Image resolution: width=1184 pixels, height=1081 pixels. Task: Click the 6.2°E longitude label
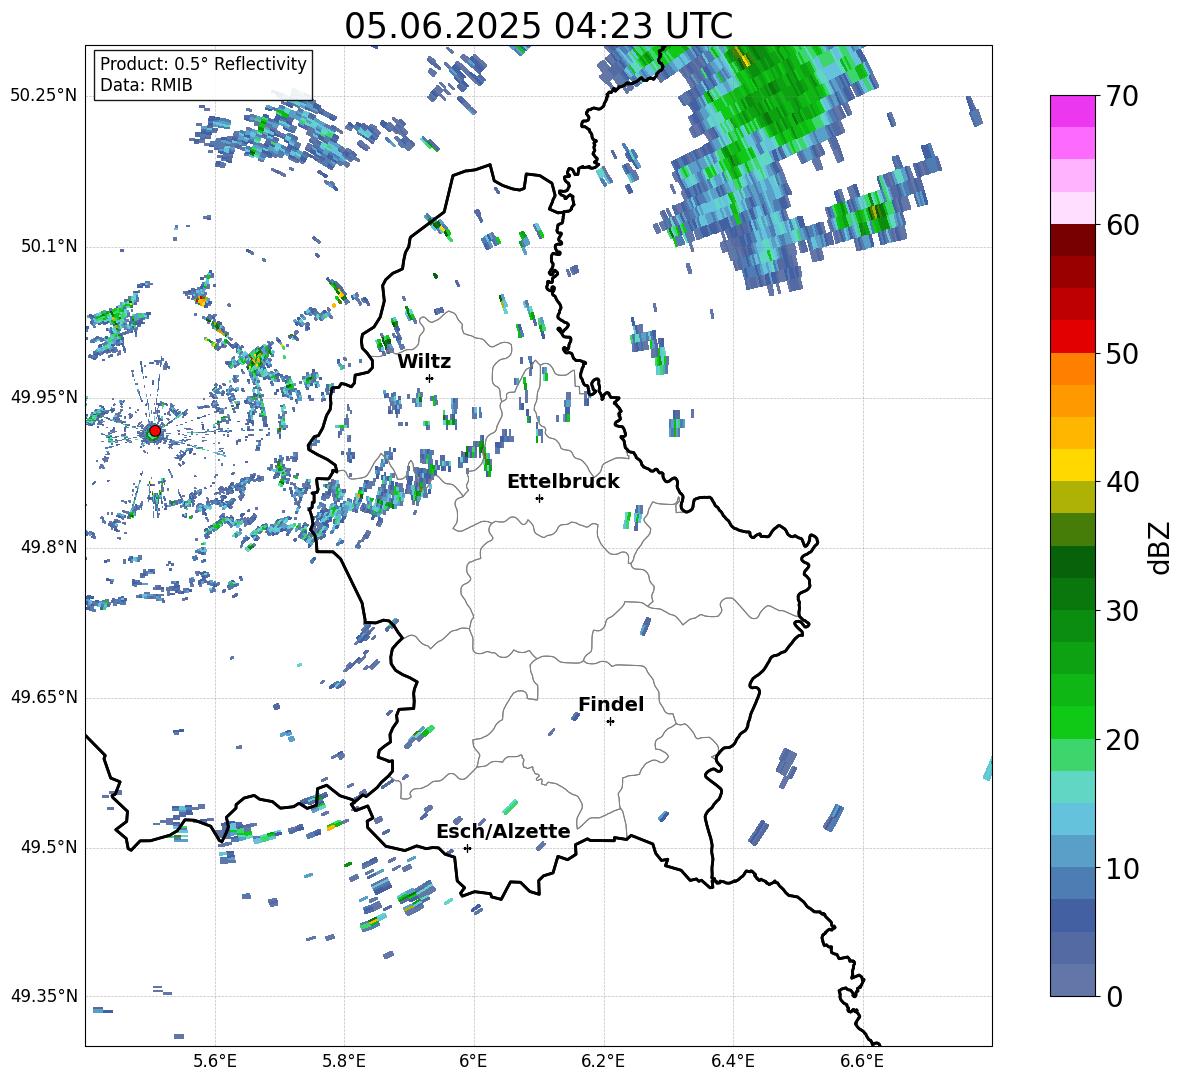[603, 1061]
